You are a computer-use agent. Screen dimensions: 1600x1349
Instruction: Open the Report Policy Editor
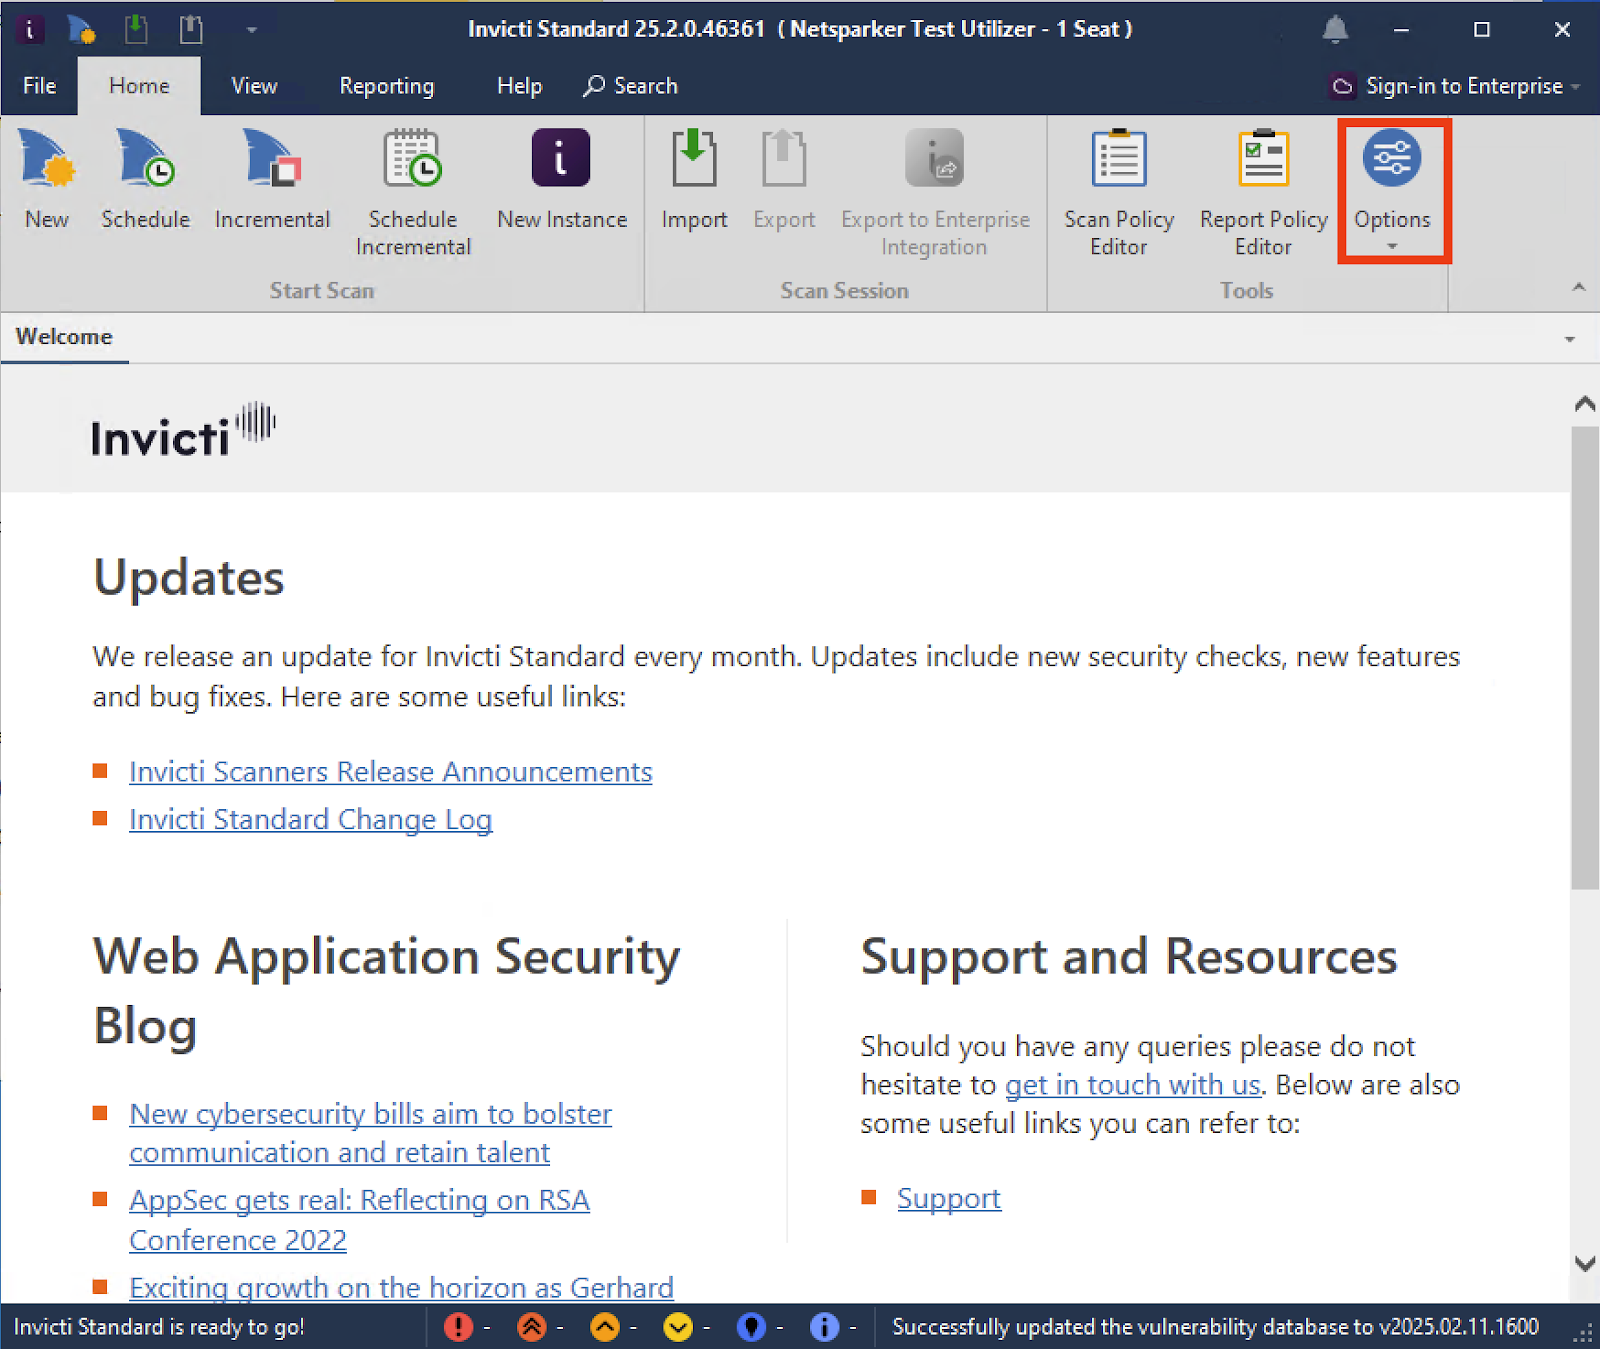click(x=1263, y=190)
